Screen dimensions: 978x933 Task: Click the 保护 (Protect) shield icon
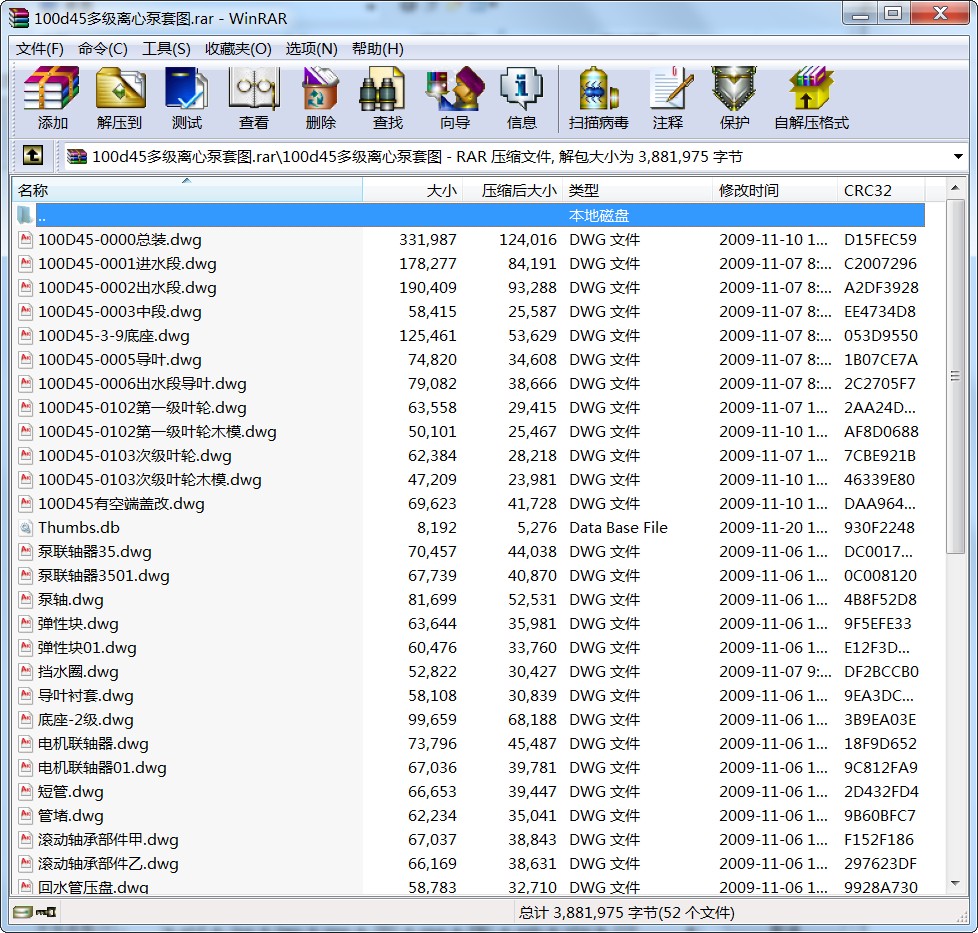[x=734, y=89]
